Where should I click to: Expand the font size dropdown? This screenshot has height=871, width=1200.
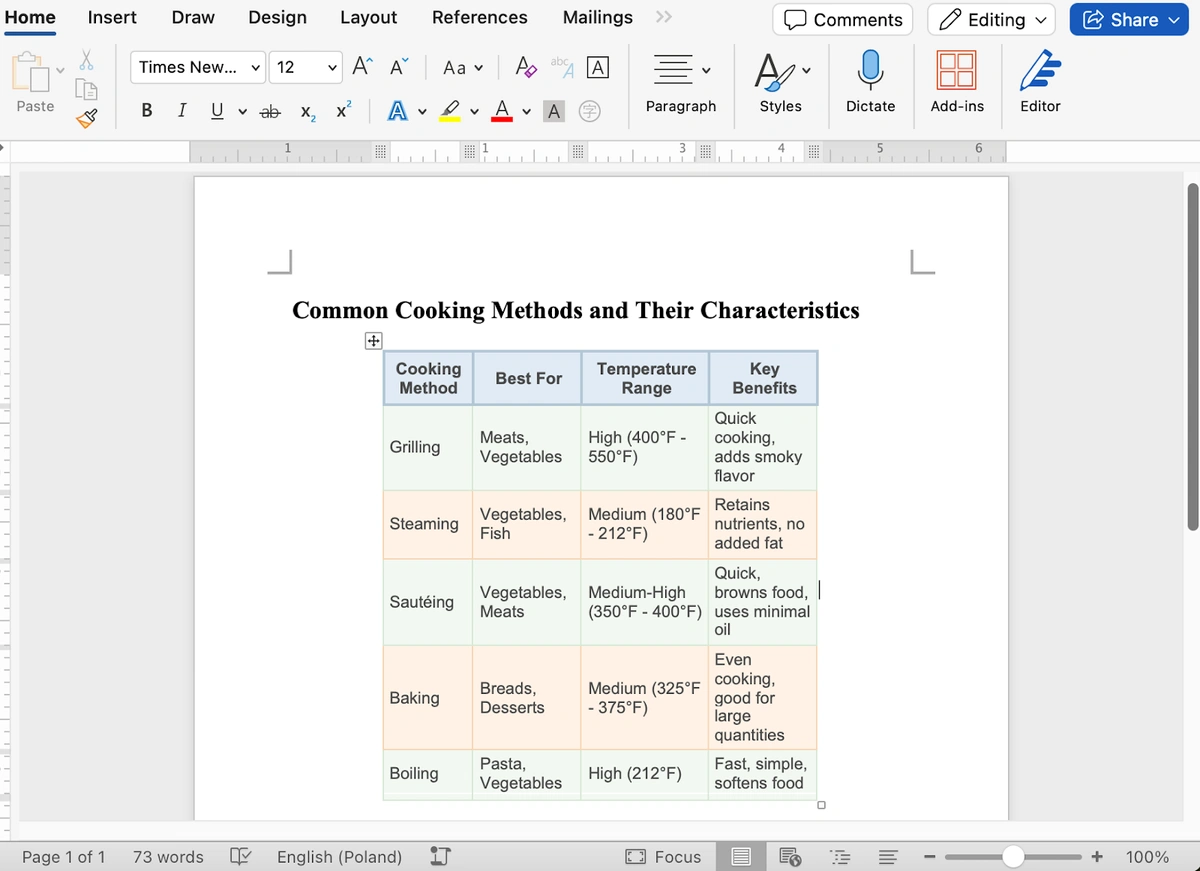(333, 67)
